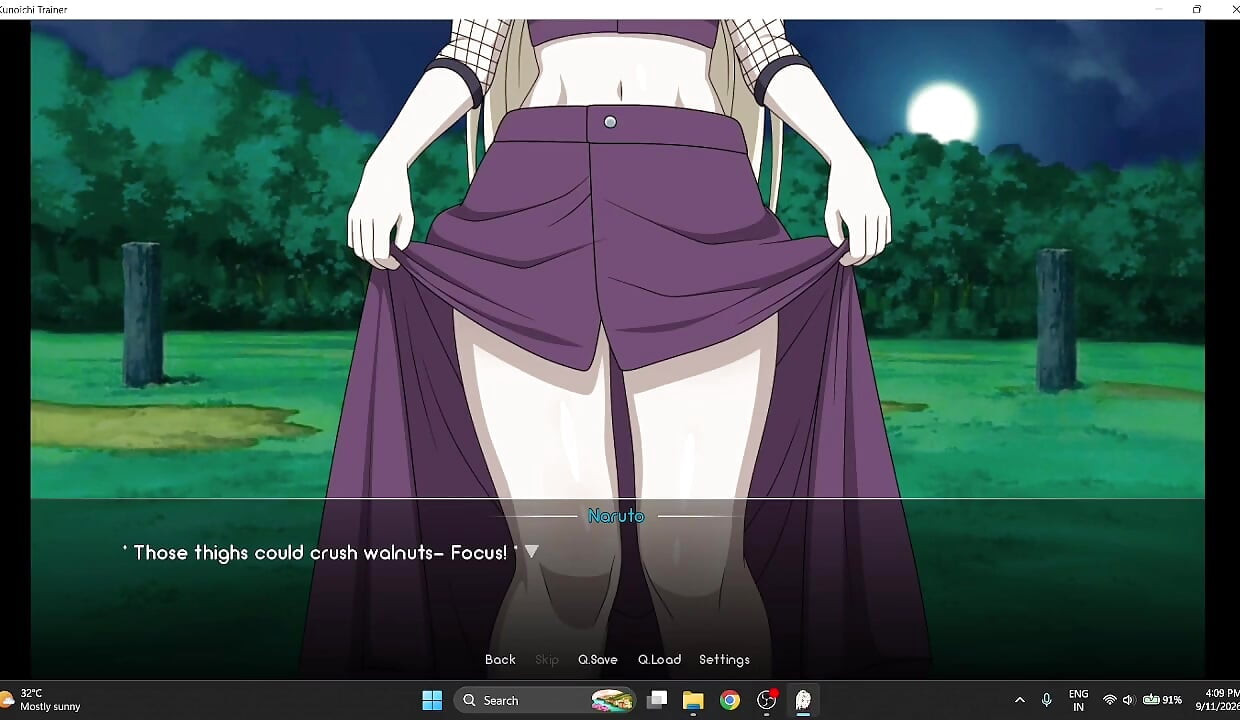Open Task View on the taskbar
This screenshot has height=720, width=1240.
[657, 700]
